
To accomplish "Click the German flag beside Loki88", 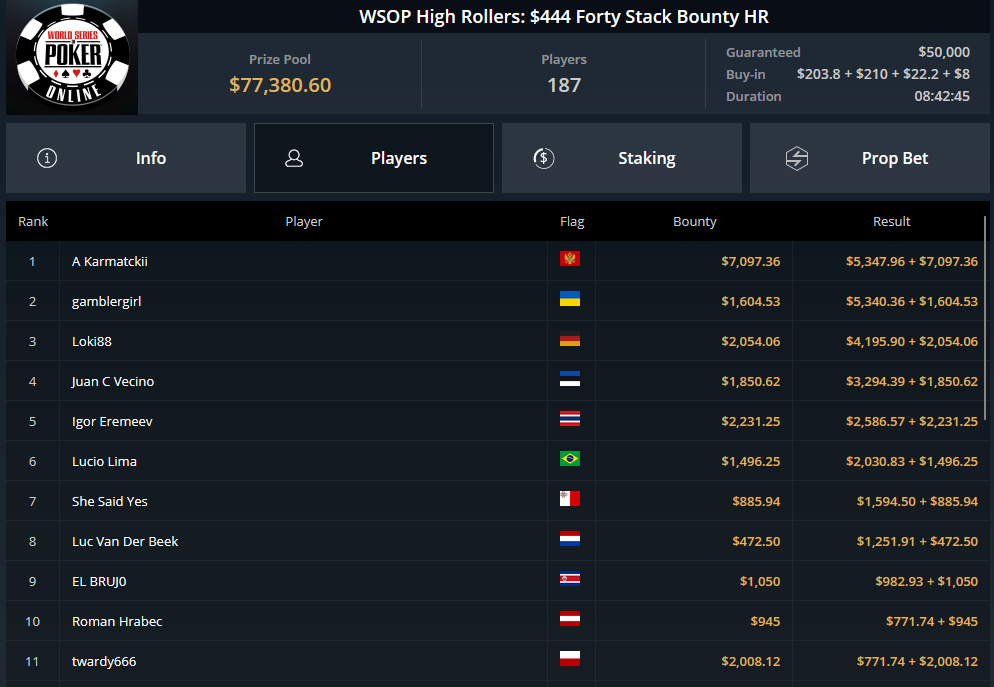I will 570,338.
